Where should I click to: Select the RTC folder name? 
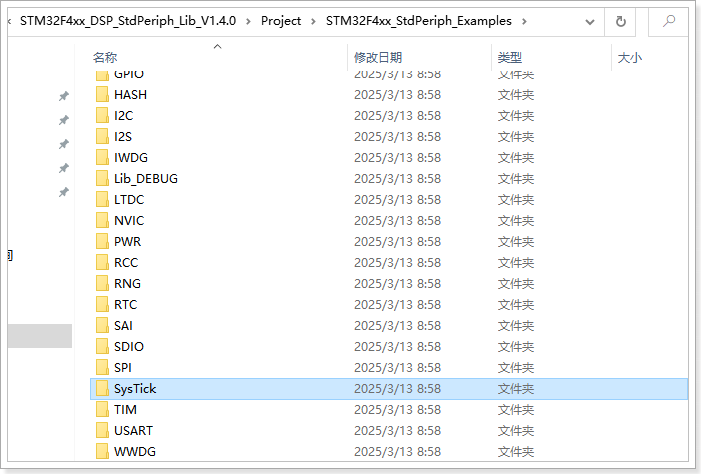click(125, 305)
